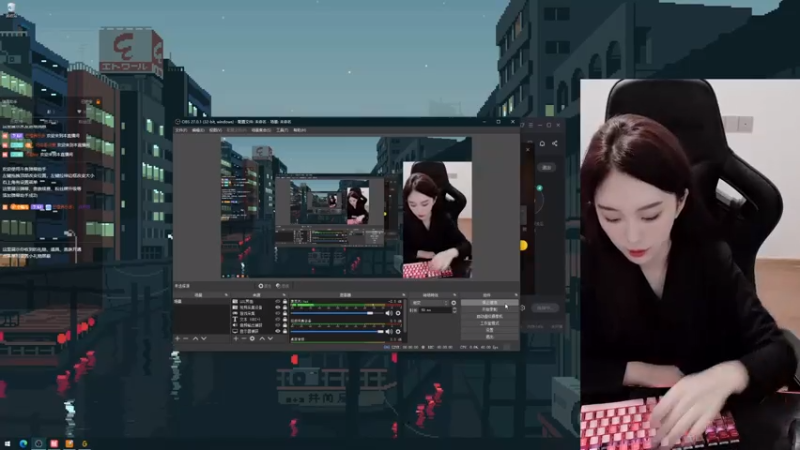This screenshot has width=800, height=450.
Task: Open the scene transition type dropdown
Action: pos(430,303)
